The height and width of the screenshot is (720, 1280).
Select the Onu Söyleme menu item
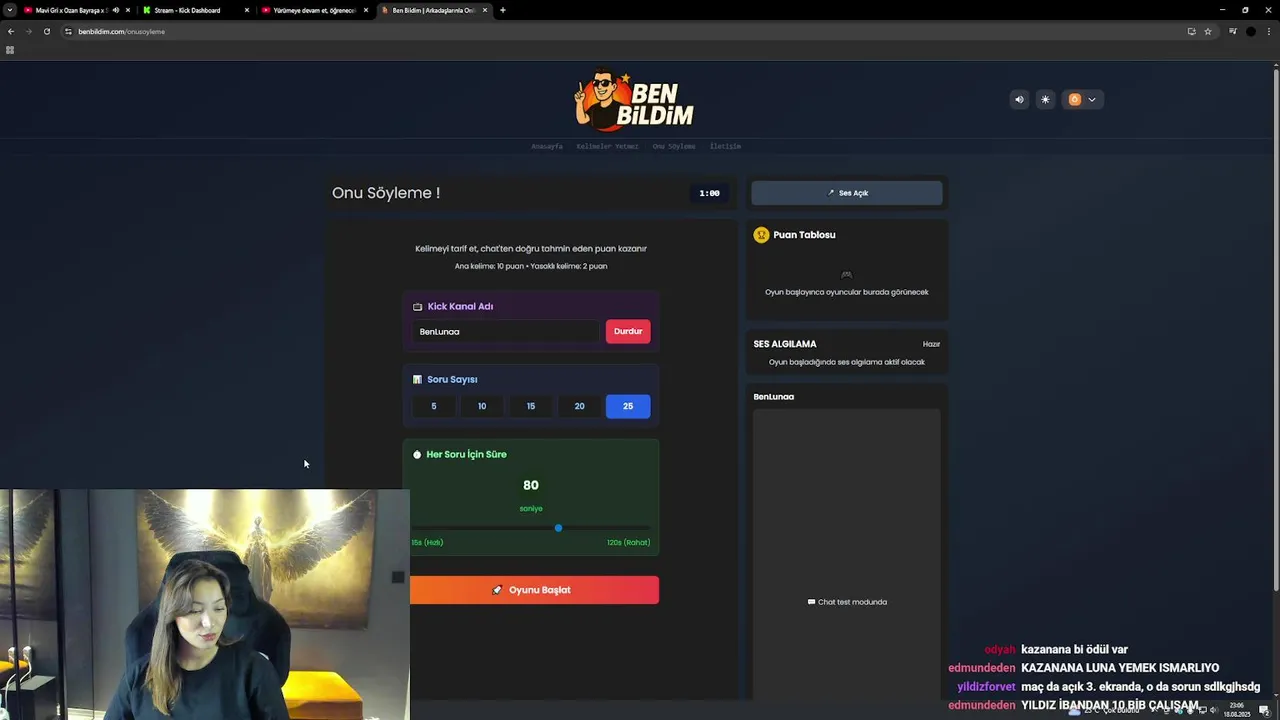pos(674,146)
